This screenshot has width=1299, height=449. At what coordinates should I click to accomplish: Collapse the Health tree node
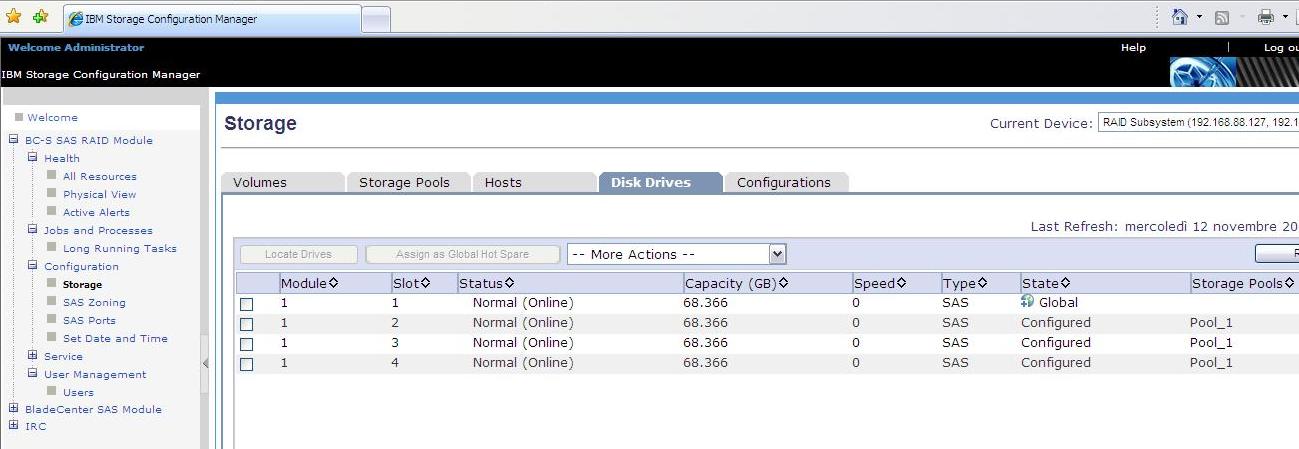[32, 158]
